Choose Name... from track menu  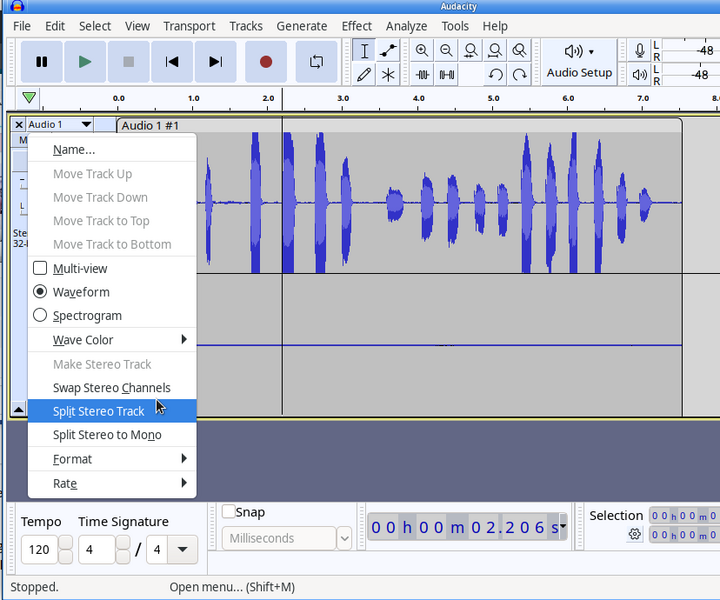pos(112,150)
